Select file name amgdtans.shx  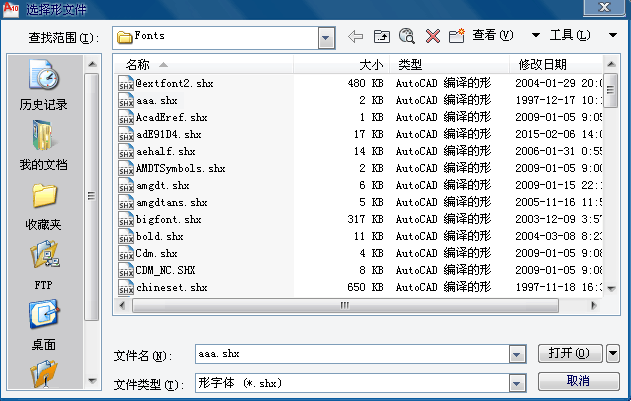[172, 202]
